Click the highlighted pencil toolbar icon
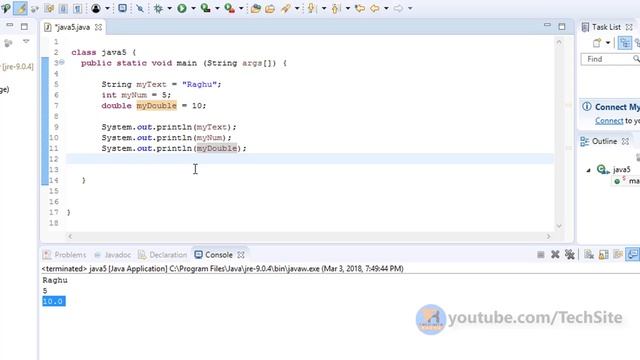640x360 pixels. tap(20, 8)
